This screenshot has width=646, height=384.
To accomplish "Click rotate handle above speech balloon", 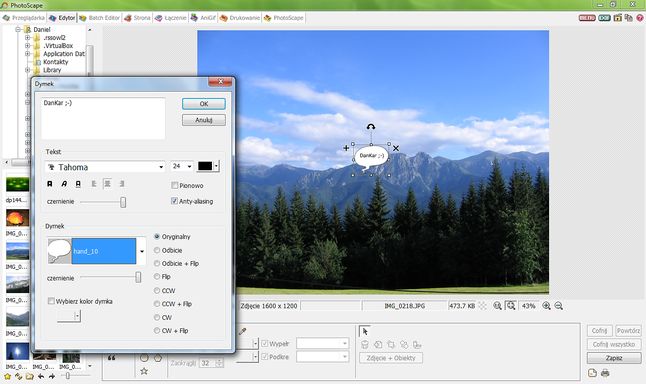I will (x=371, y=127).
